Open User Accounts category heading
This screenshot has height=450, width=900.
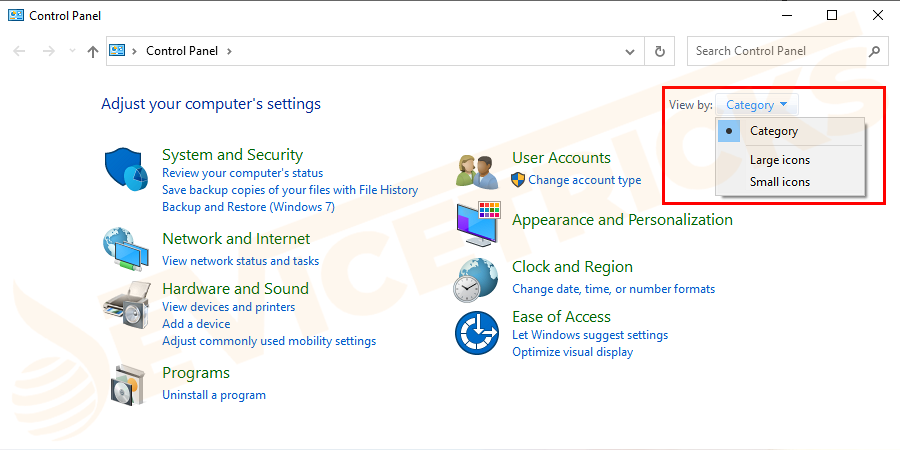(x=561, y=158)
